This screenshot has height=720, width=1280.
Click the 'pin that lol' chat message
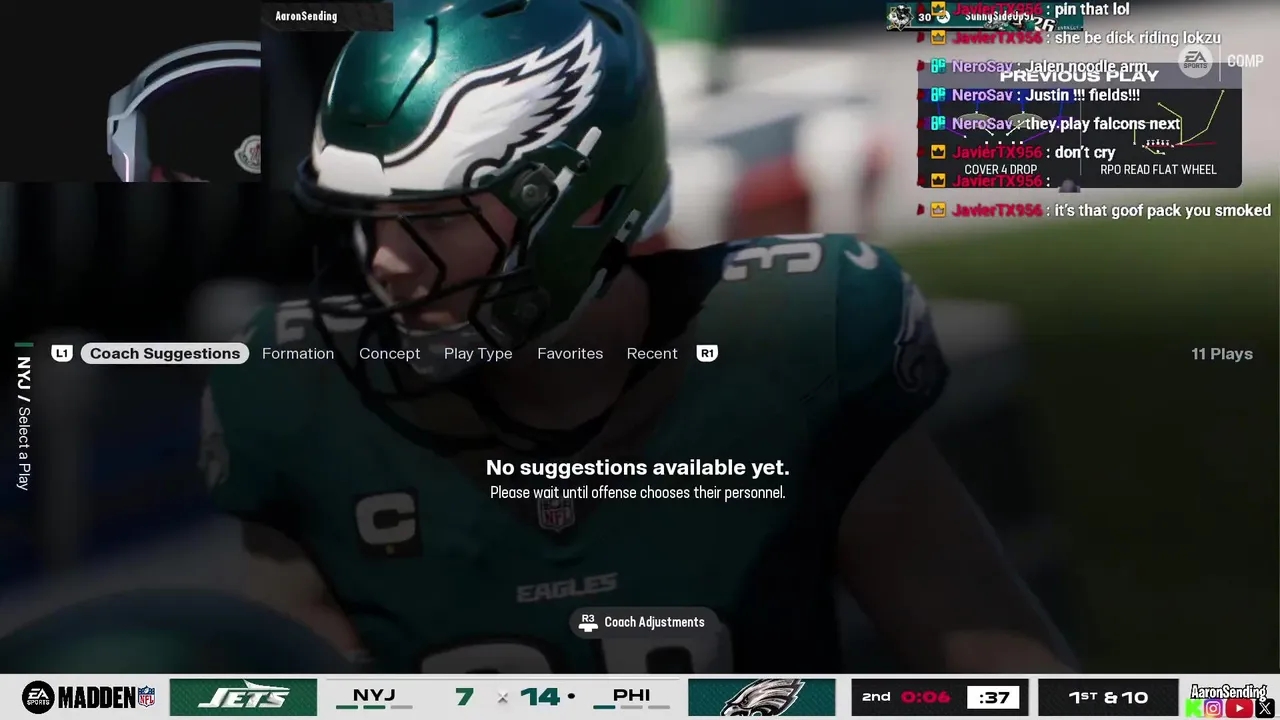click(x=1092, y=9)
